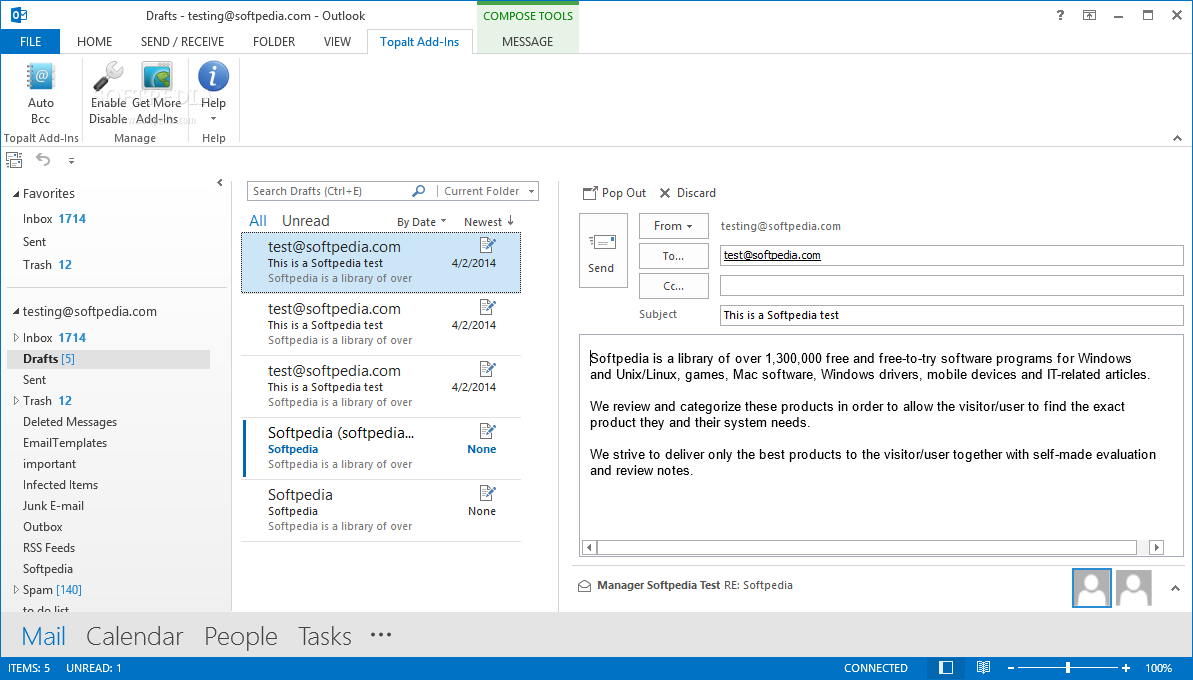Click the search magnifier icon in Drafts search
Image resolution: width=1193 pixels, height=680 pixels.
coord(418,191)
